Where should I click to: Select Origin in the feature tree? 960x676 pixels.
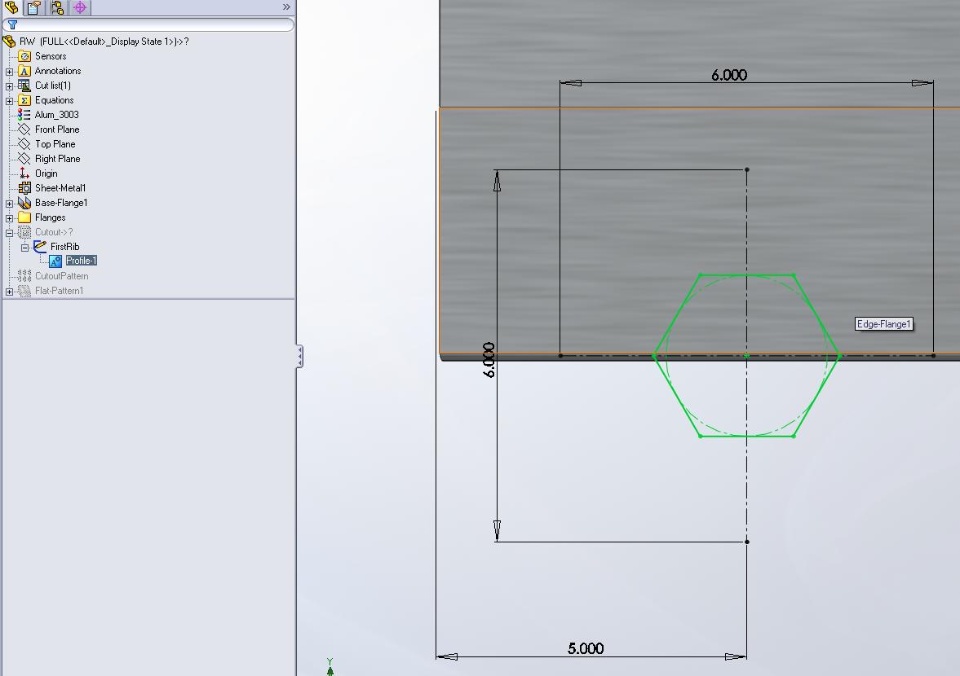[x=46, y=174]
